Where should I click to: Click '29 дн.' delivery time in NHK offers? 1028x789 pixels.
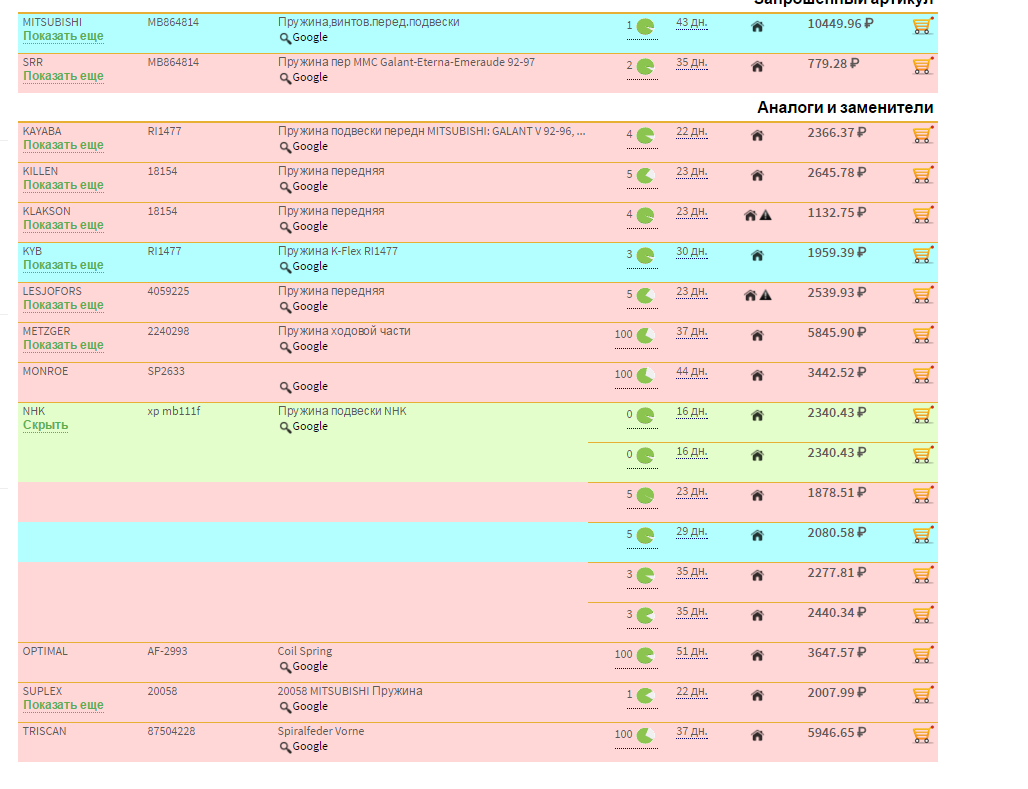pyautogui.click(x=692, y=532)
